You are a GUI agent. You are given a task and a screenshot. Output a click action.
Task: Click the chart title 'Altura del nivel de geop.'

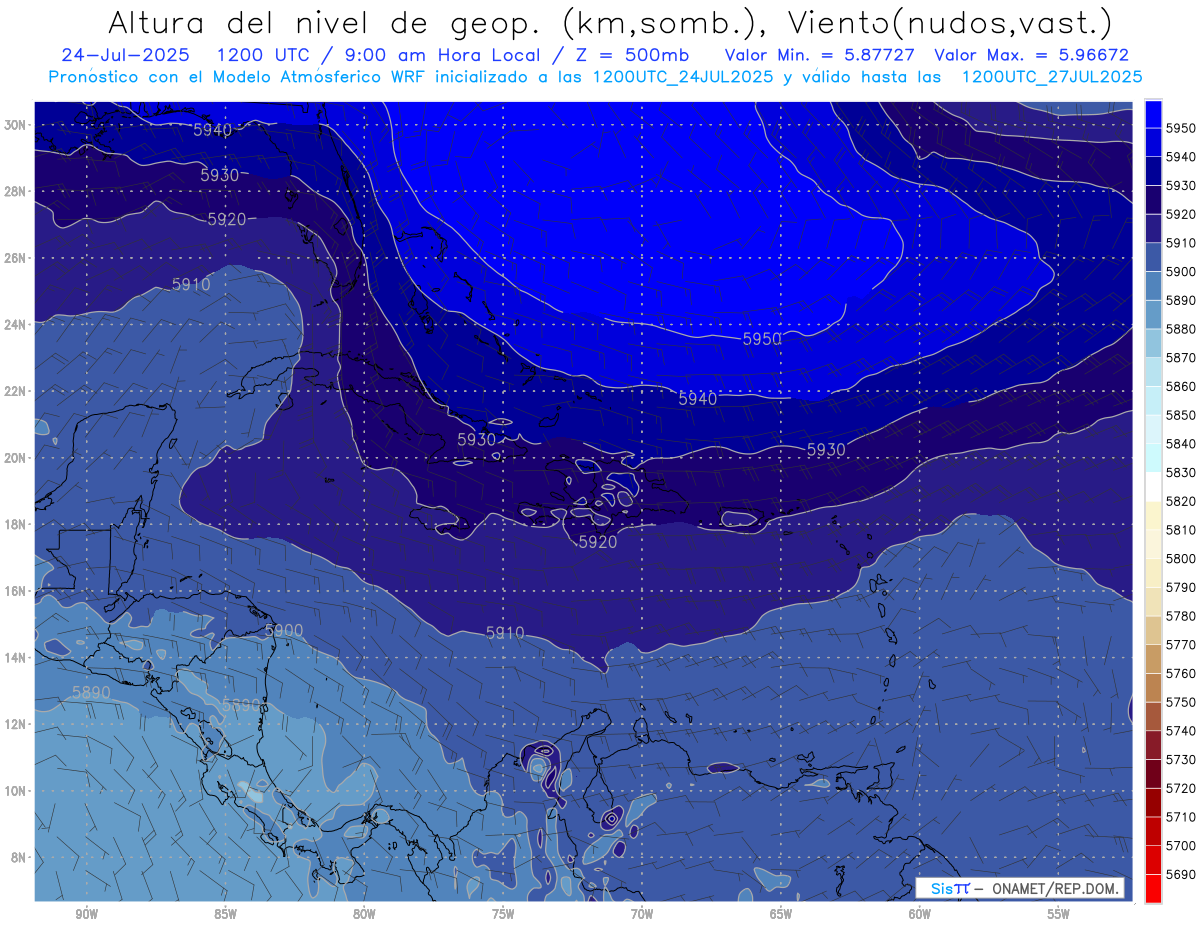326,23
